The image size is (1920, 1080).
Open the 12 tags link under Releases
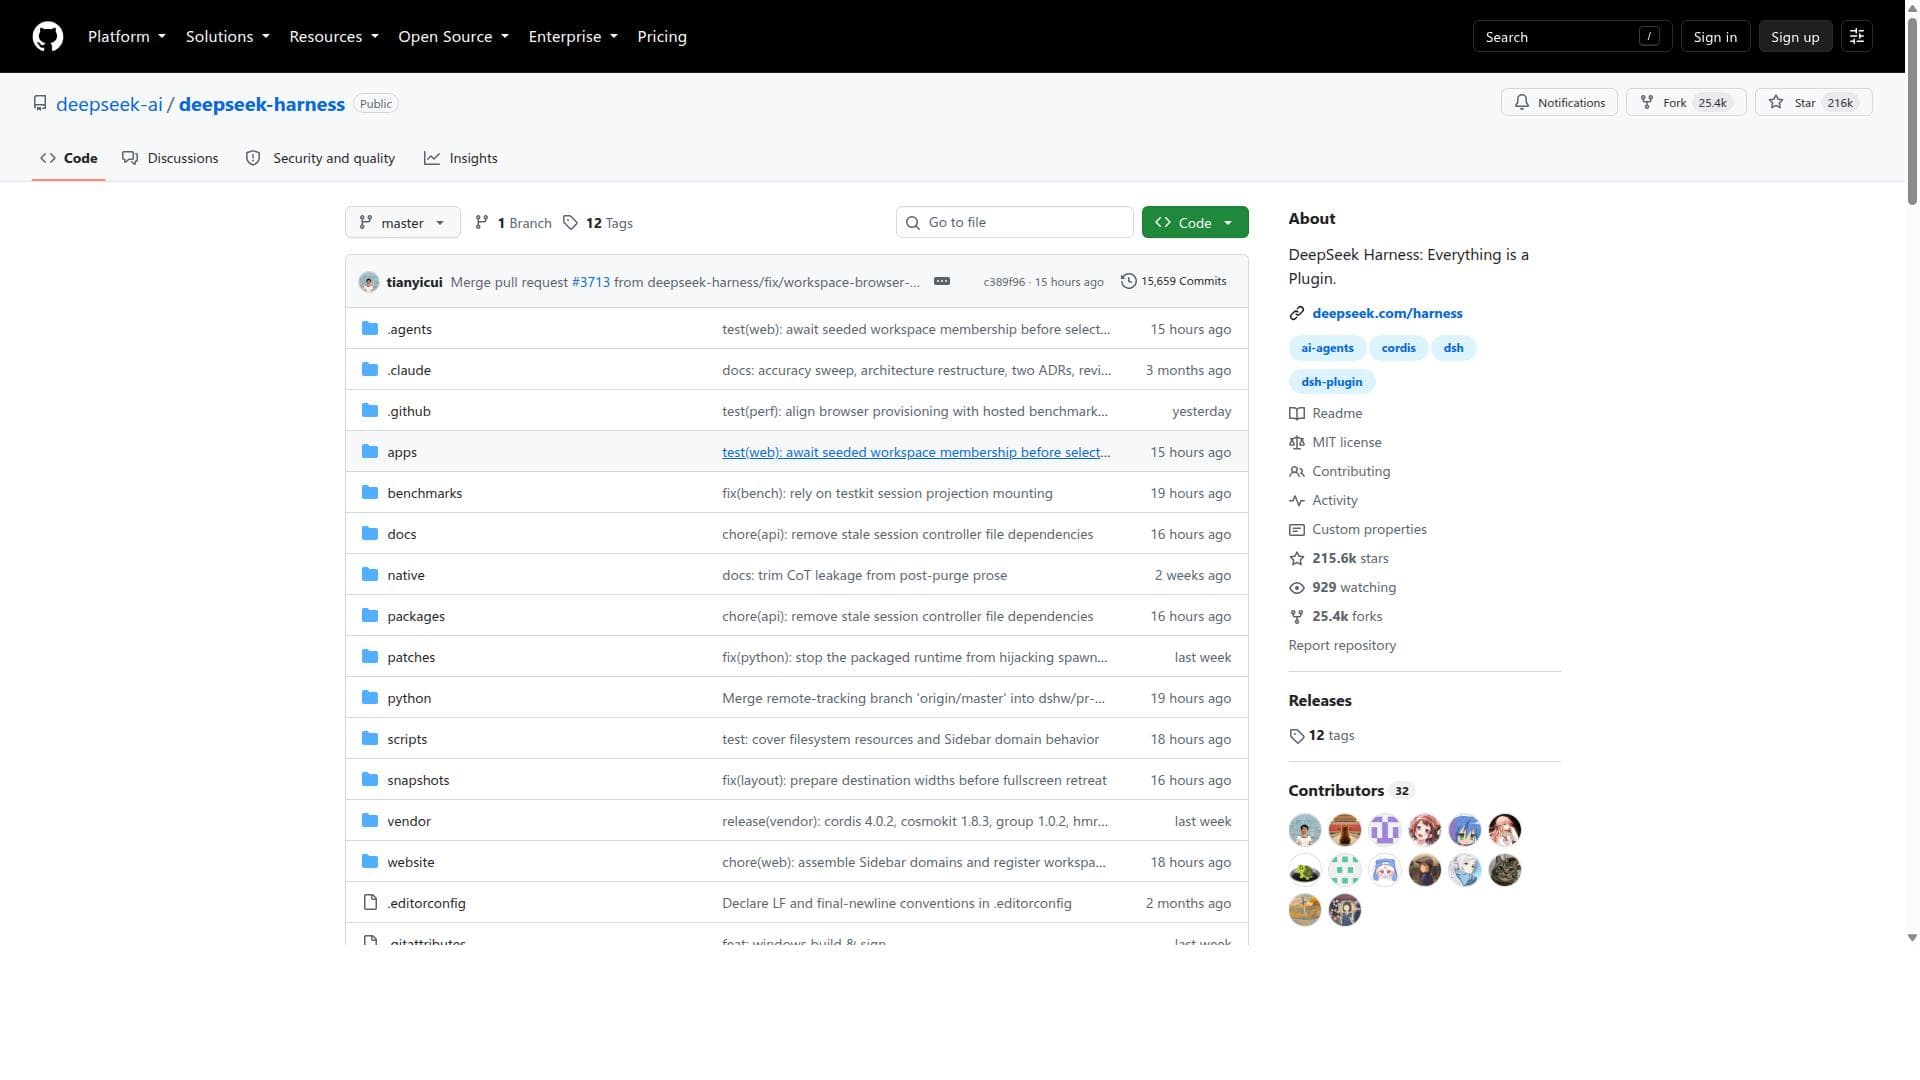coord(1322,736)
